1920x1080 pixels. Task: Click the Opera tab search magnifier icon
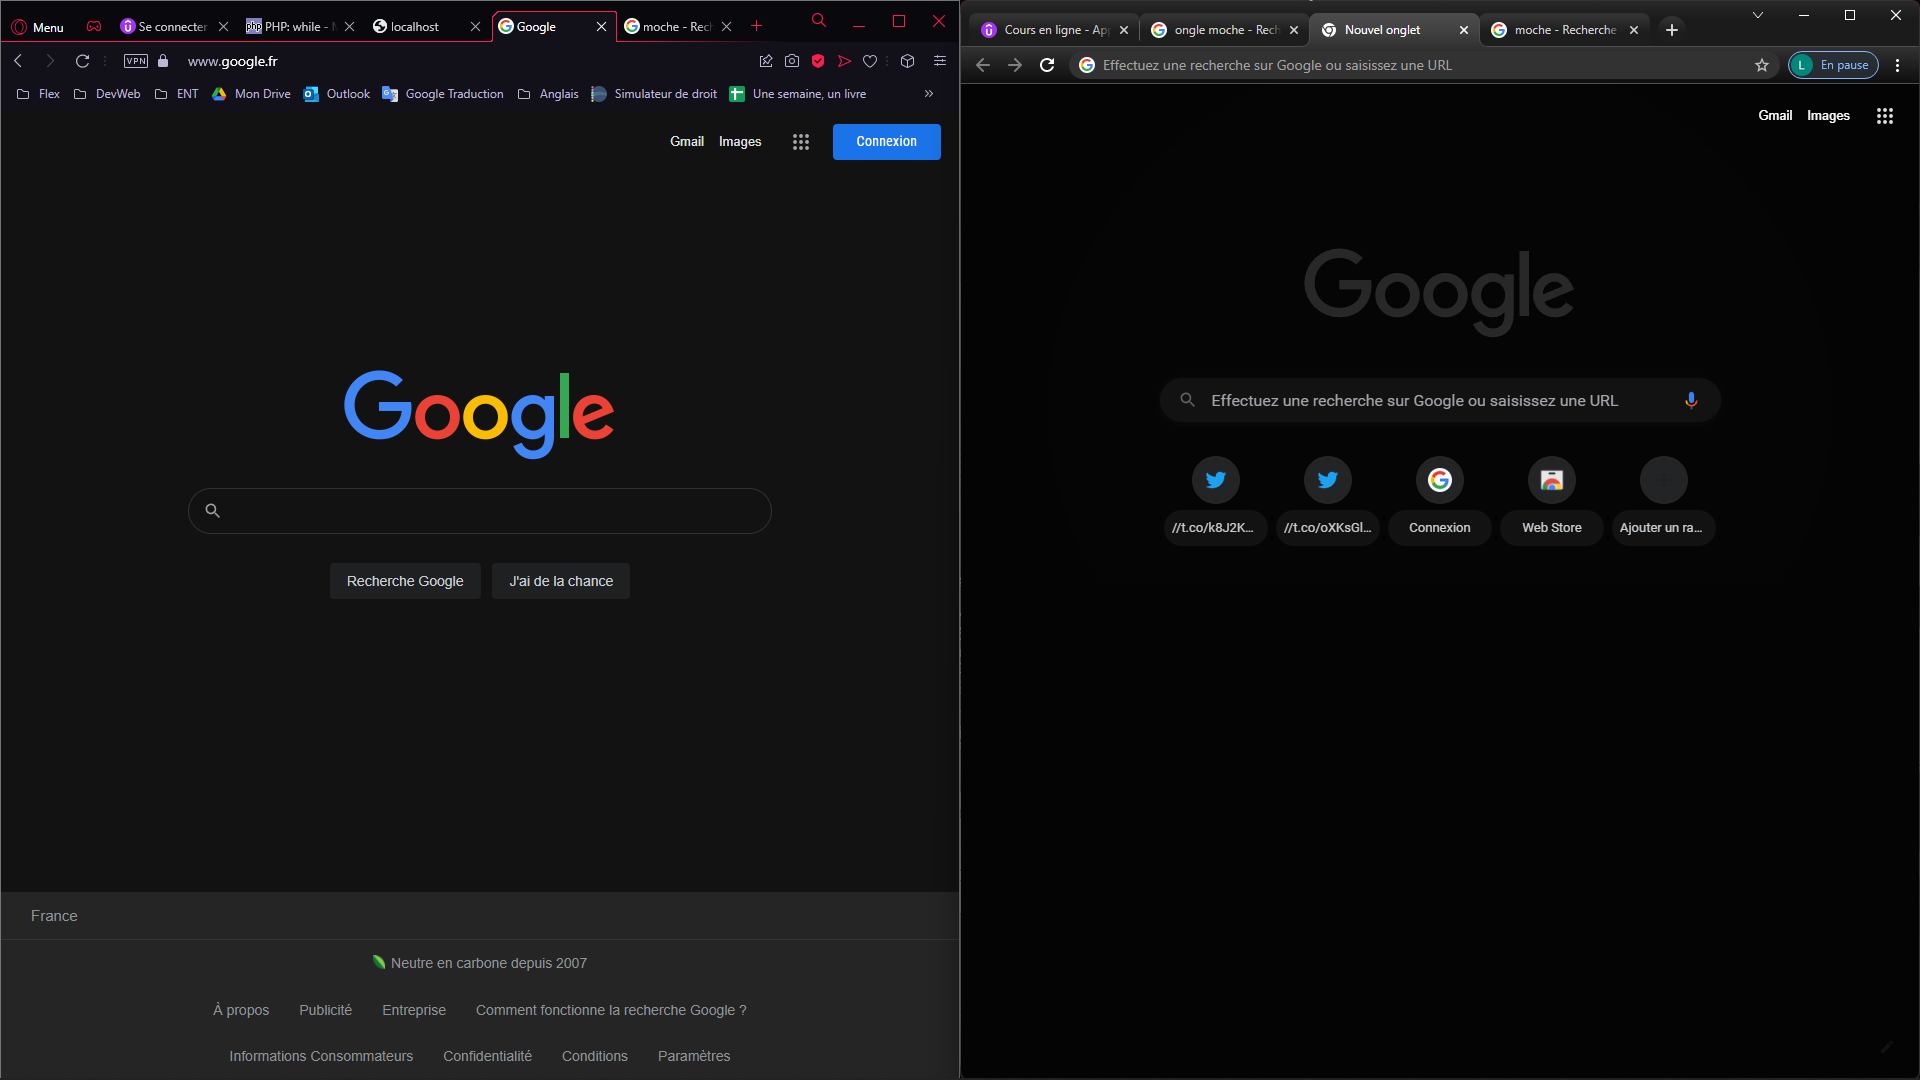819,20
